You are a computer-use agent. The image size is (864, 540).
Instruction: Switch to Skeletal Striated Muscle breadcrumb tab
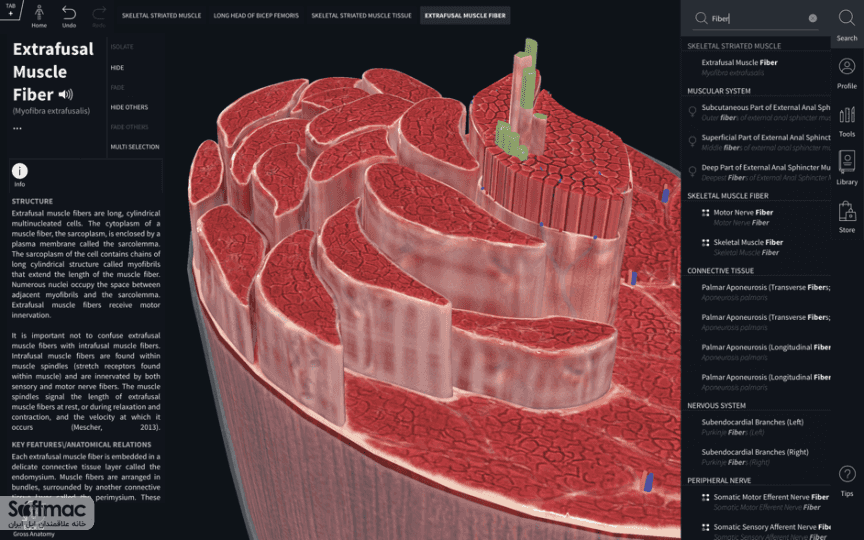pyautogui.click(x=161, y=15)
